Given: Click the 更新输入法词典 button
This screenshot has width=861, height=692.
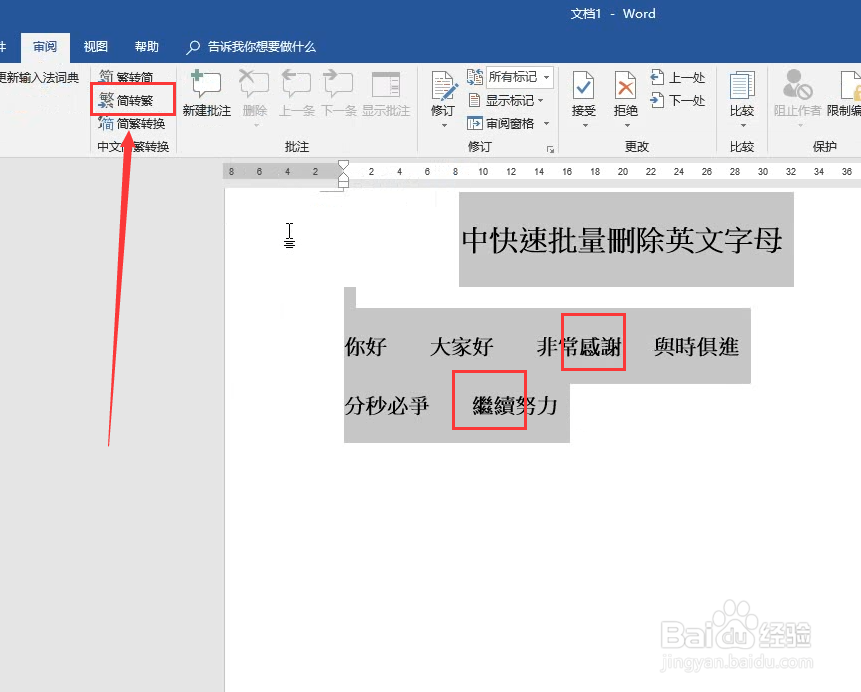Looking at the screenshot, I should (x=38, y=78).
